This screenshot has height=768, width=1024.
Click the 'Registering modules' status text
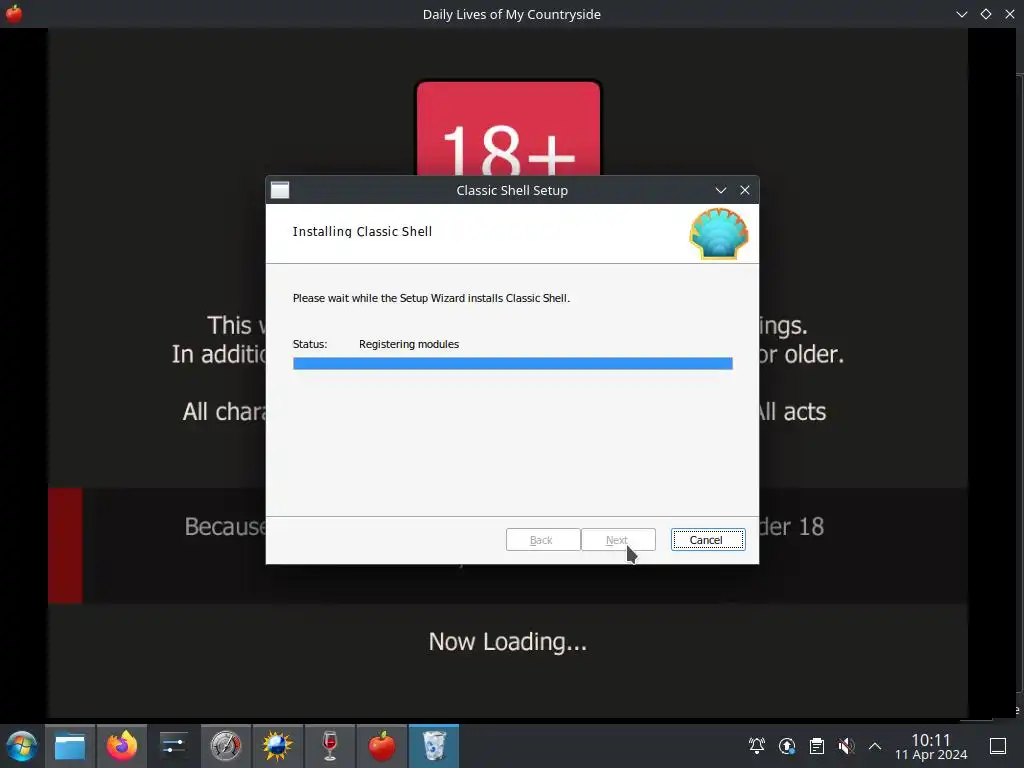pyautogui.click(x=409, y=344)
